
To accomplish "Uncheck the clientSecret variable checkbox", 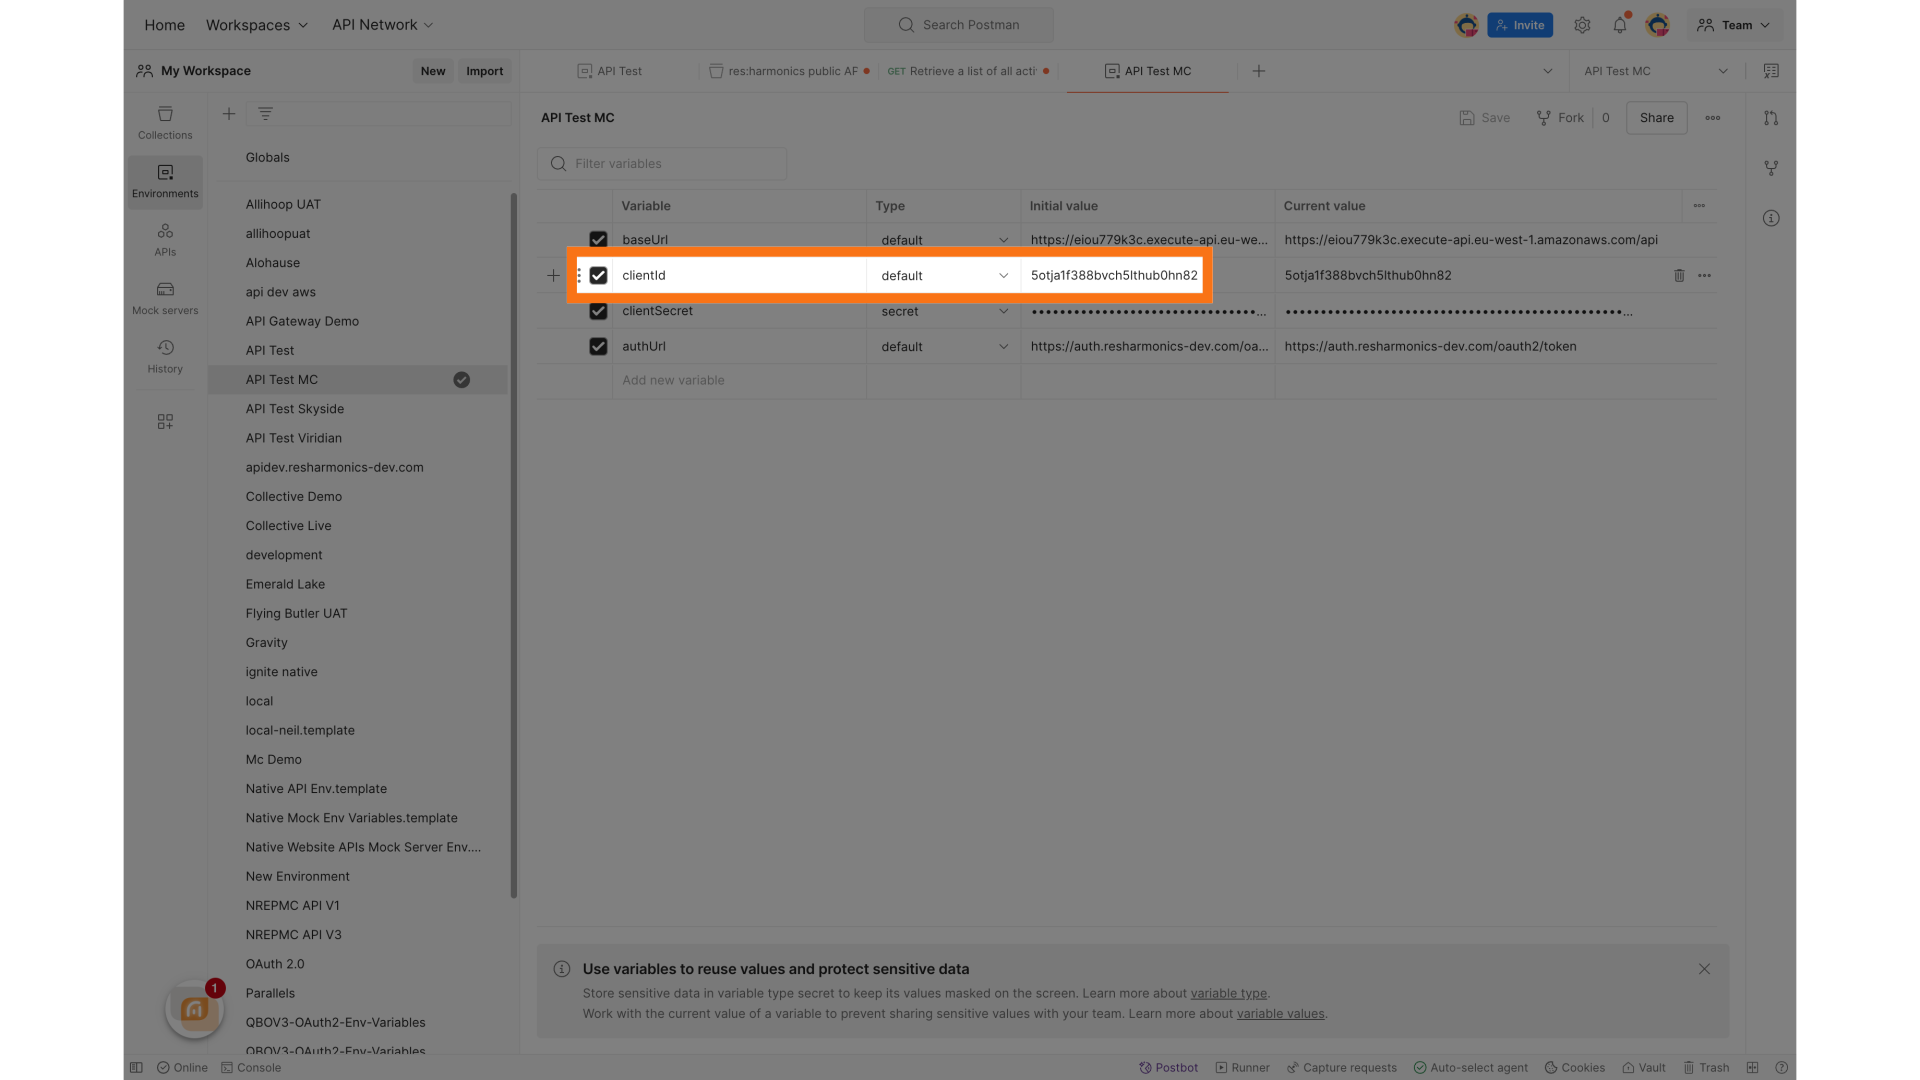I will click(598, 311).
